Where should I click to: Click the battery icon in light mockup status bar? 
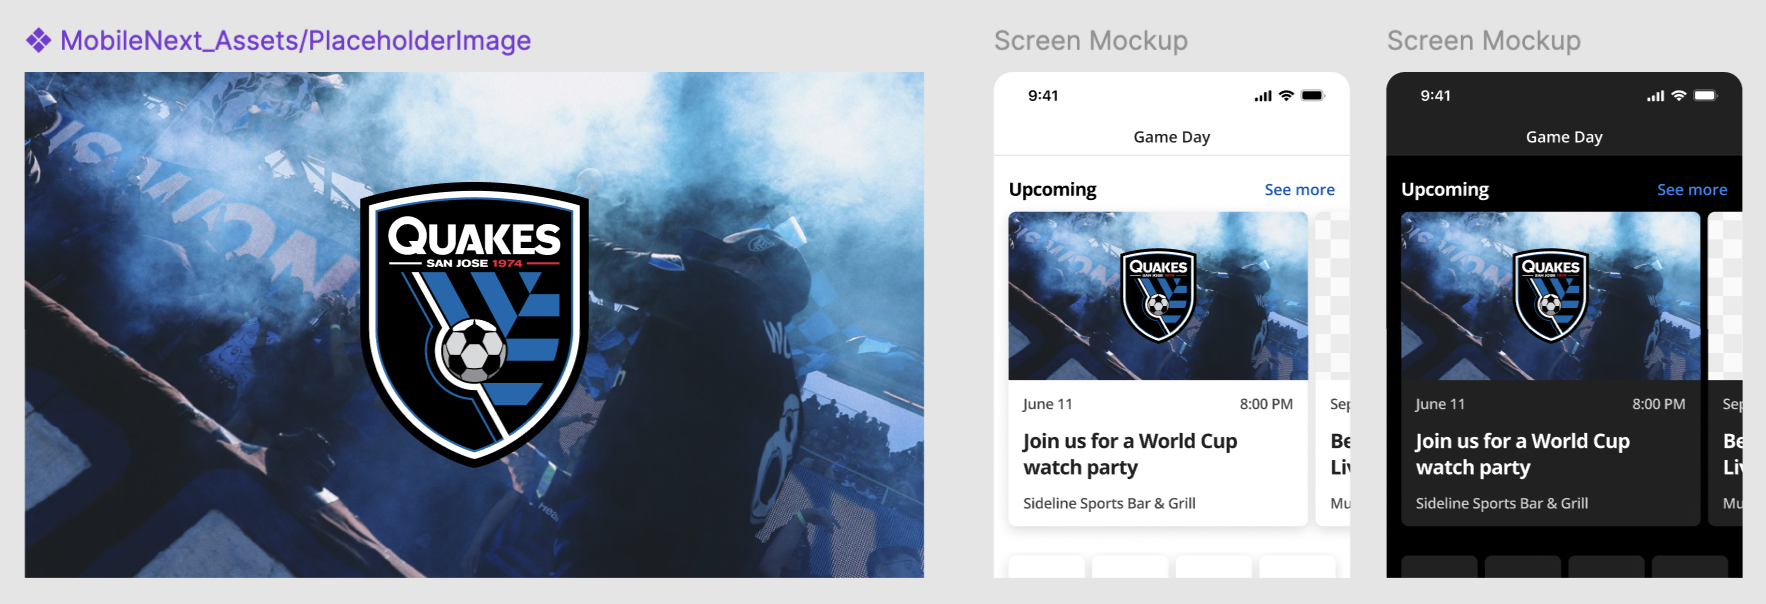1313,96
